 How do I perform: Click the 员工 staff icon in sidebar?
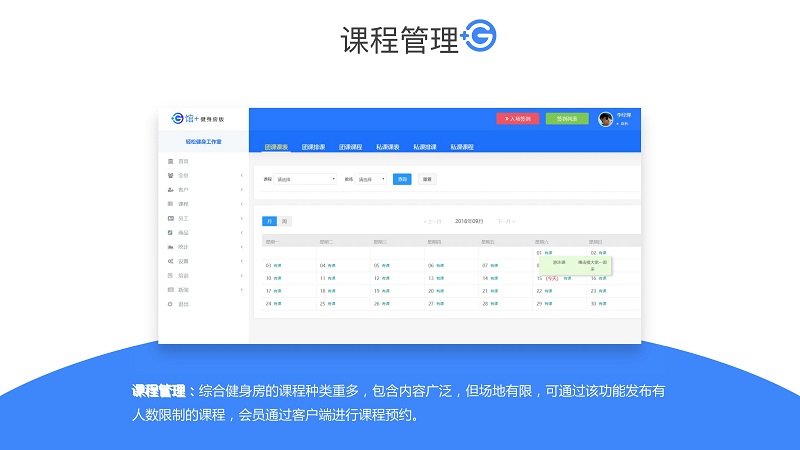coord(170,218)
